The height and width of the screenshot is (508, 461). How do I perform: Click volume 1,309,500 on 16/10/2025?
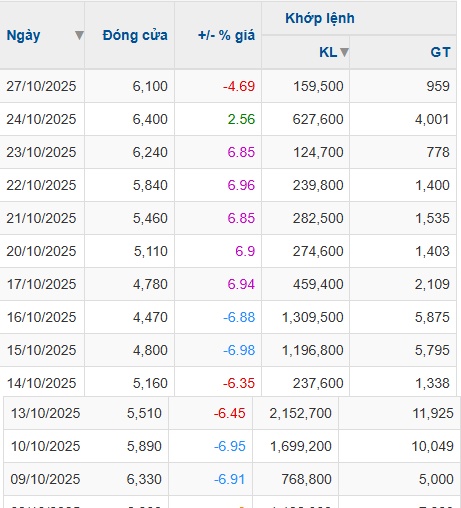point(313,317)
